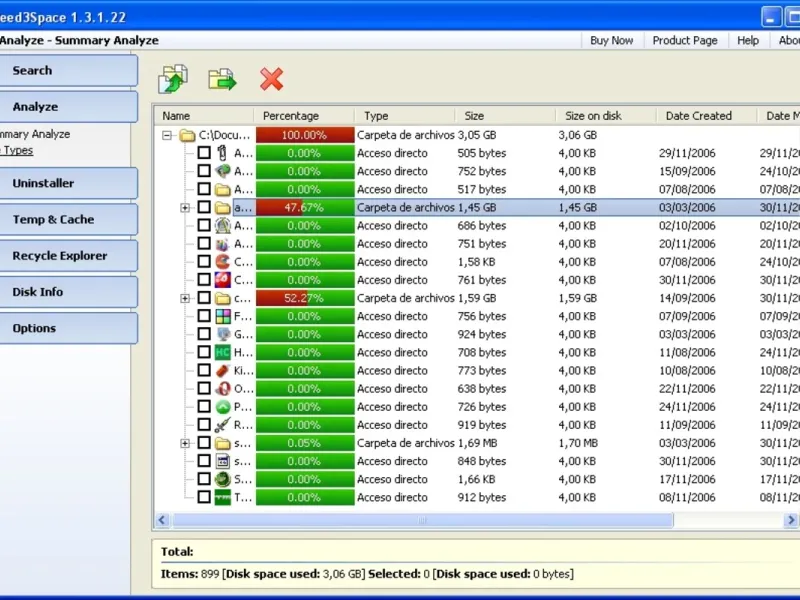Click the folder icon of the C:\Docu... root row

point(187,135)
